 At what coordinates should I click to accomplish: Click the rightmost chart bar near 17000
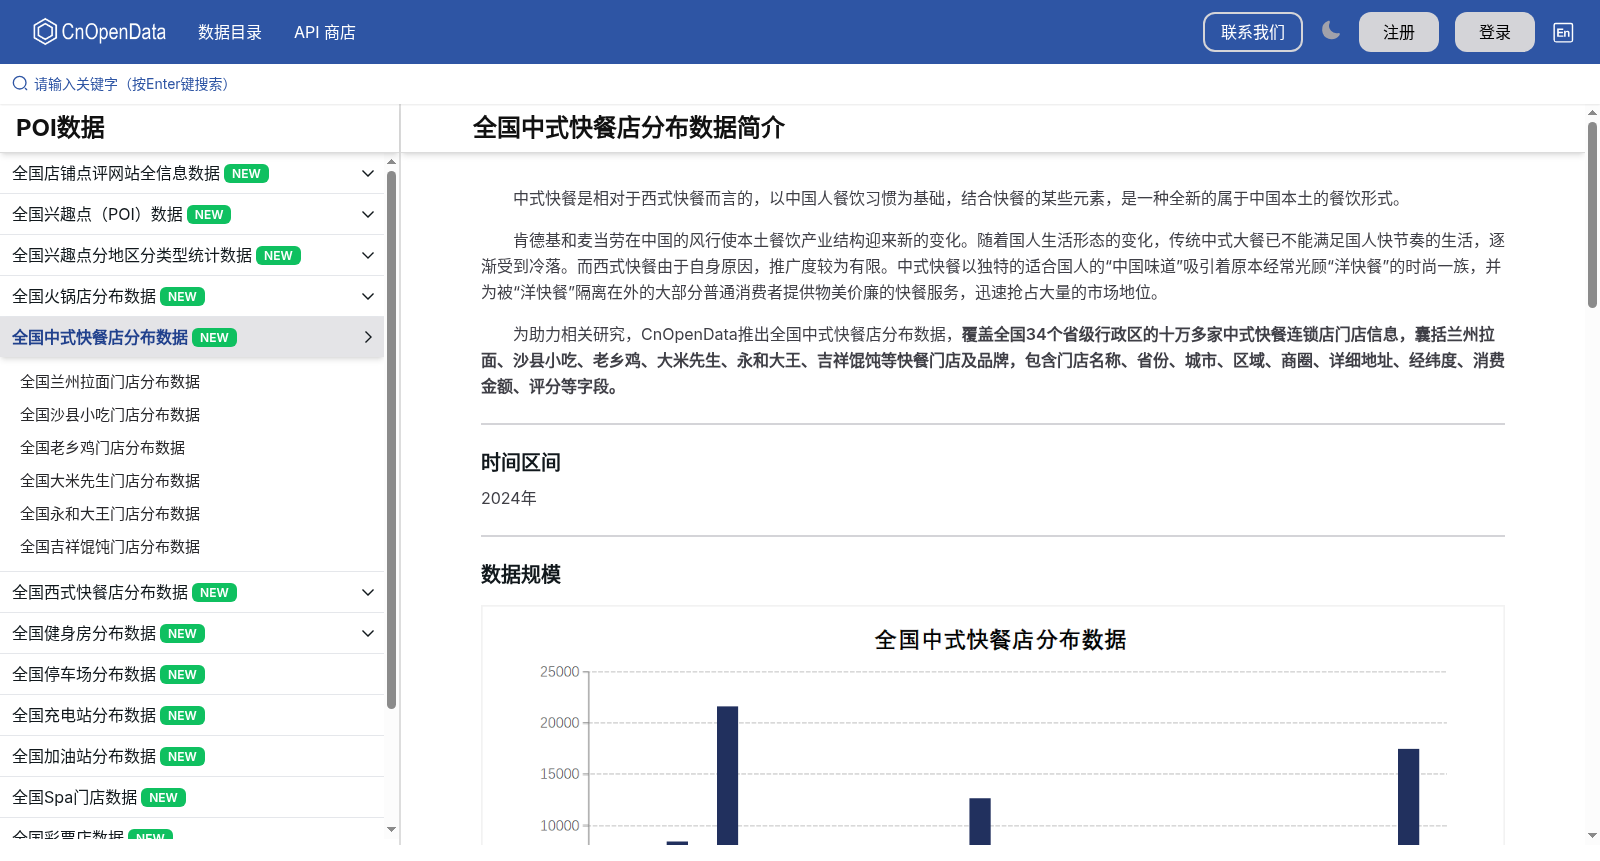tap(1408, 797)
